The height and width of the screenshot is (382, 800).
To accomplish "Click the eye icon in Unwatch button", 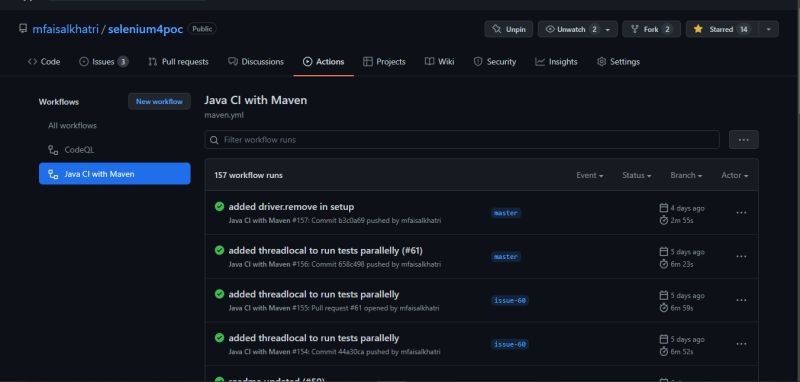I will 550,29.
